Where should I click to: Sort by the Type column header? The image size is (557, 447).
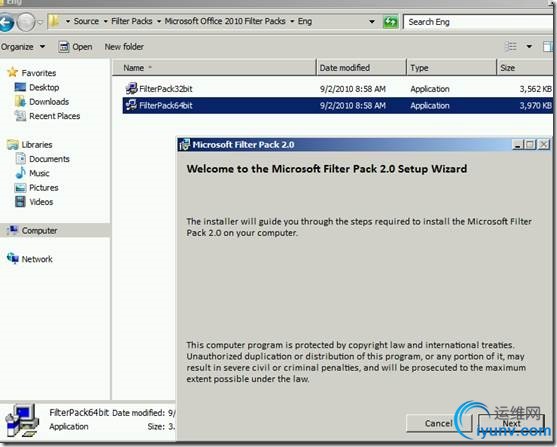451,68
